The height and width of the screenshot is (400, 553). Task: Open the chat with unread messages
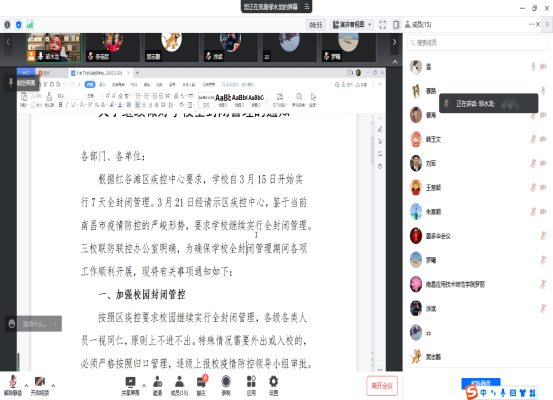pyautogui.click(x=201, y=386)
